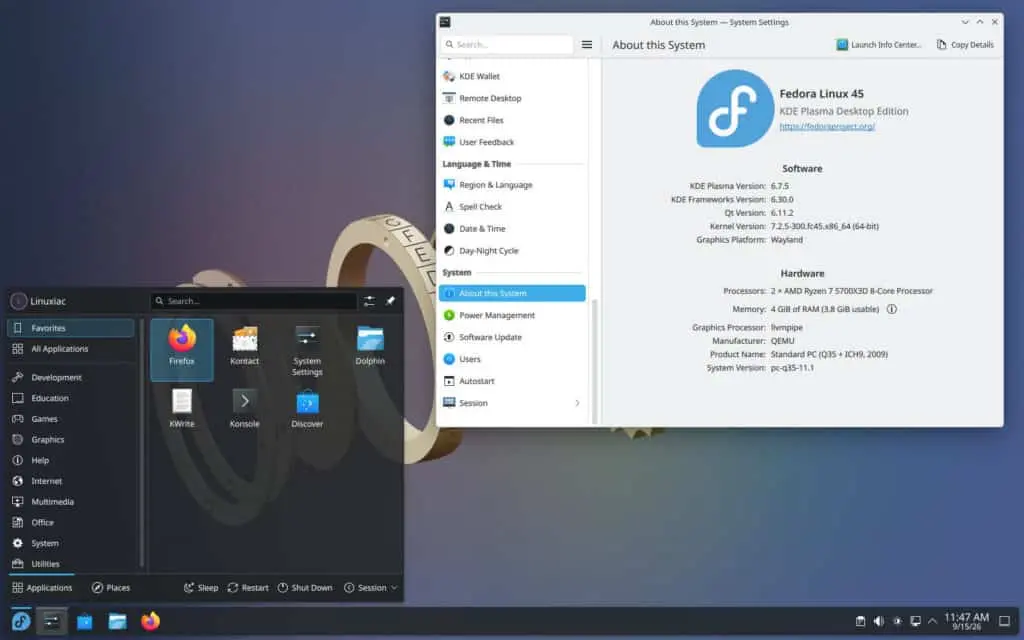Switch to the Applications tab
The image size is (1024, 640).
coord(42,588)
